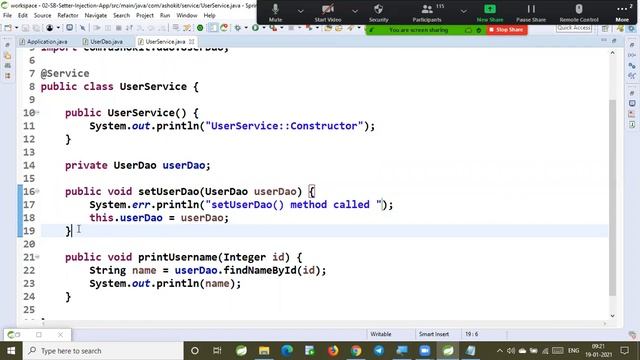Click the Windows taskbar search box
640x360 pixels.
click(103, 351)
